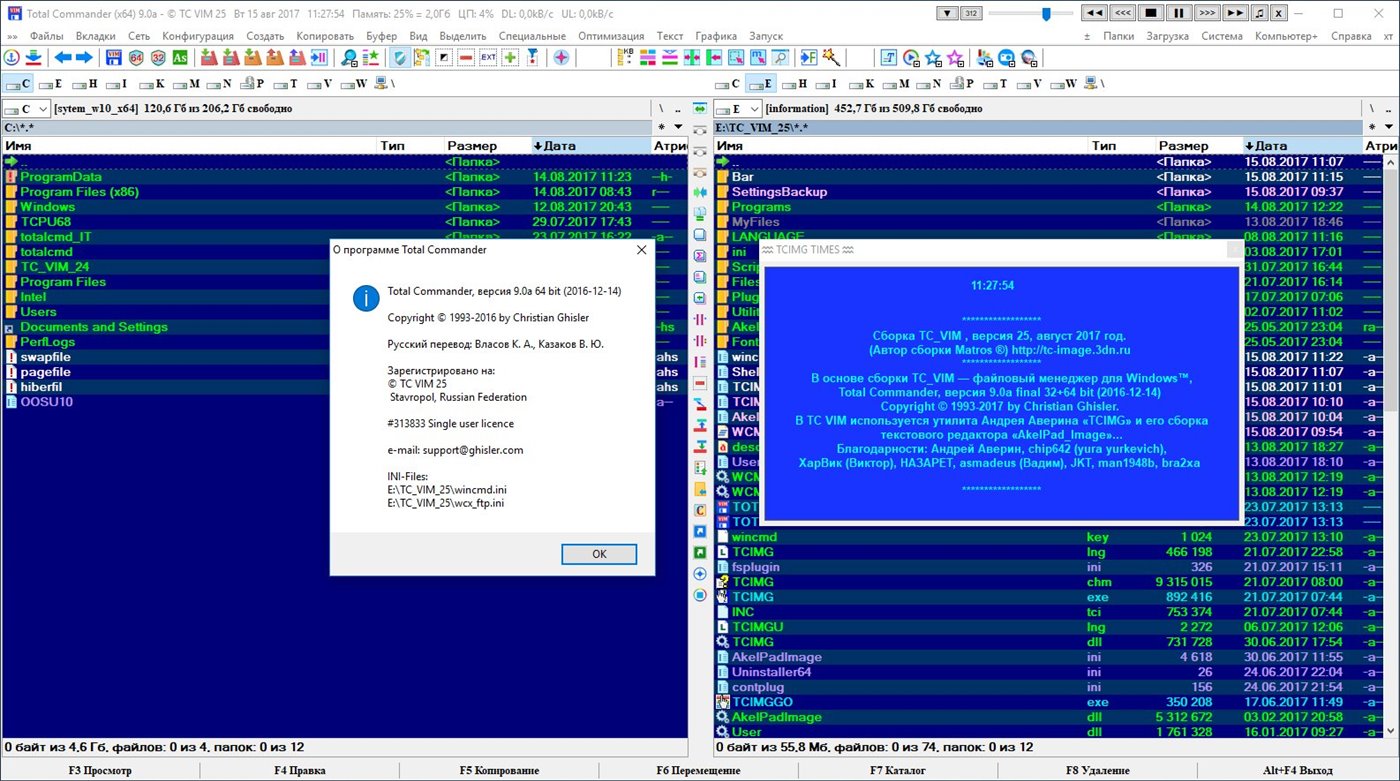Click the green 'As' toolbar icon
The width and height of the screenshot is (1400, 781).
point(180,58)
